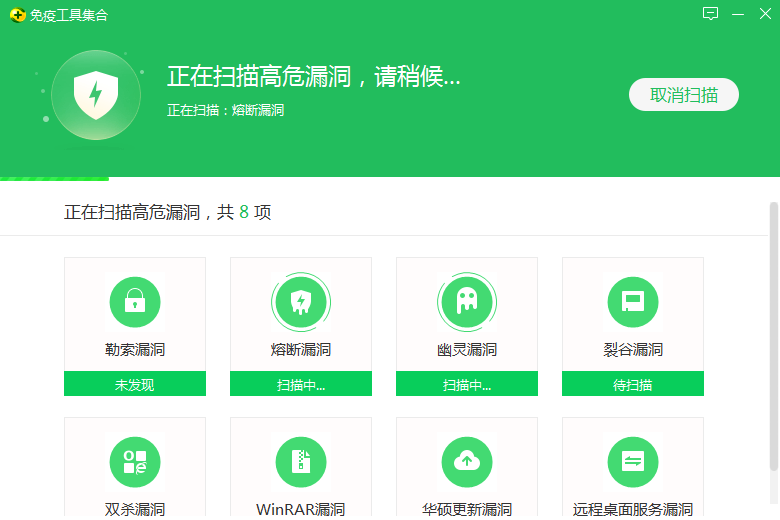This screenshot has height=520, width=780.
Task: Click the remote desktop service vulnerability icon
Action: (x=633, y=462)
